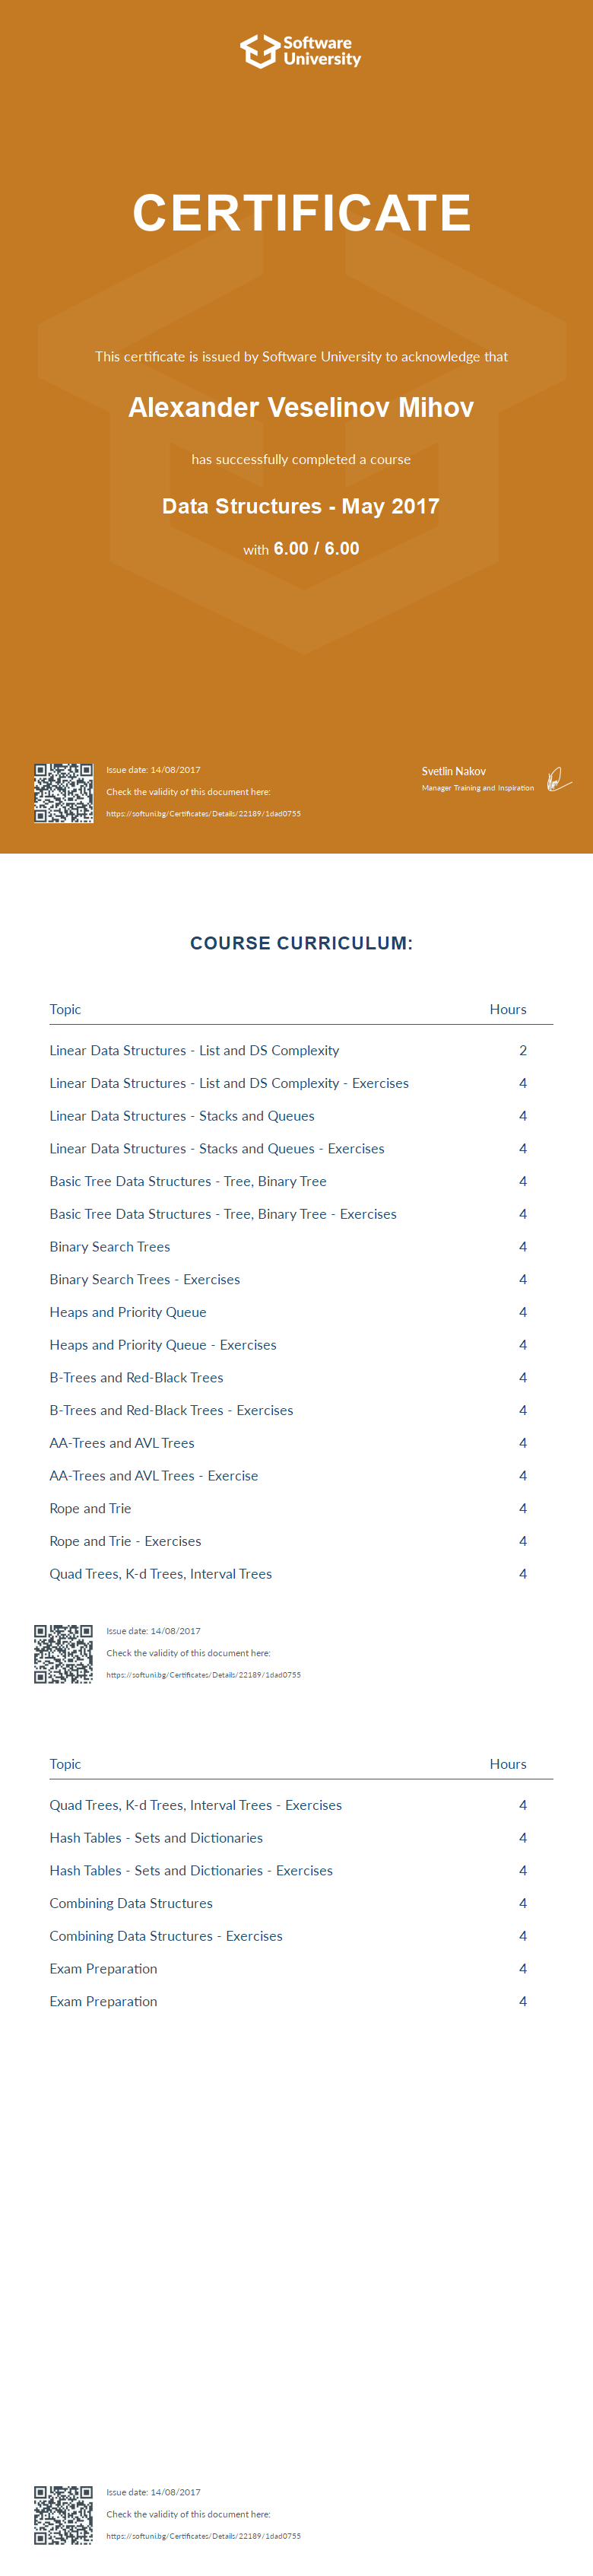This screenshot has width=593, height=2576.
Task: Click the QR code at the very bottom page
Action: (64, 2515)
